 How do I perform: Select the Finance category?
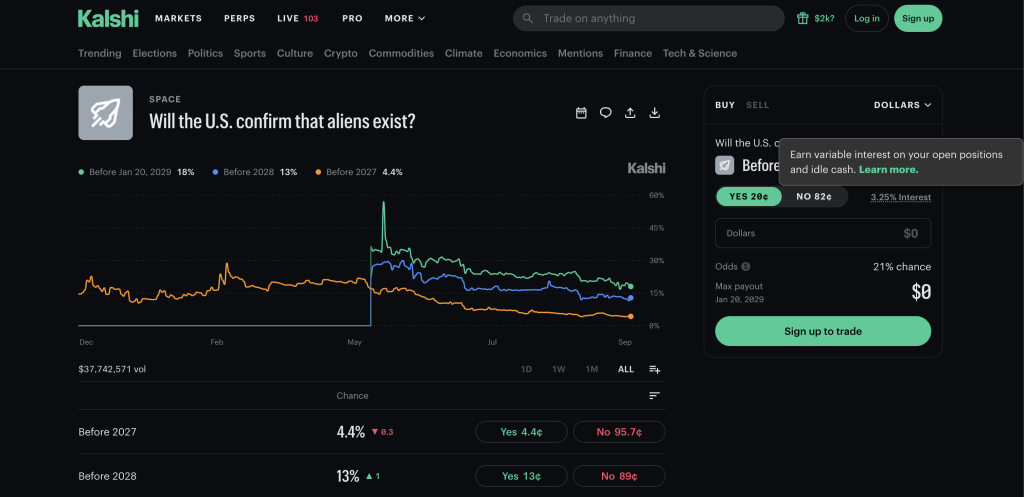pos(633,54)
